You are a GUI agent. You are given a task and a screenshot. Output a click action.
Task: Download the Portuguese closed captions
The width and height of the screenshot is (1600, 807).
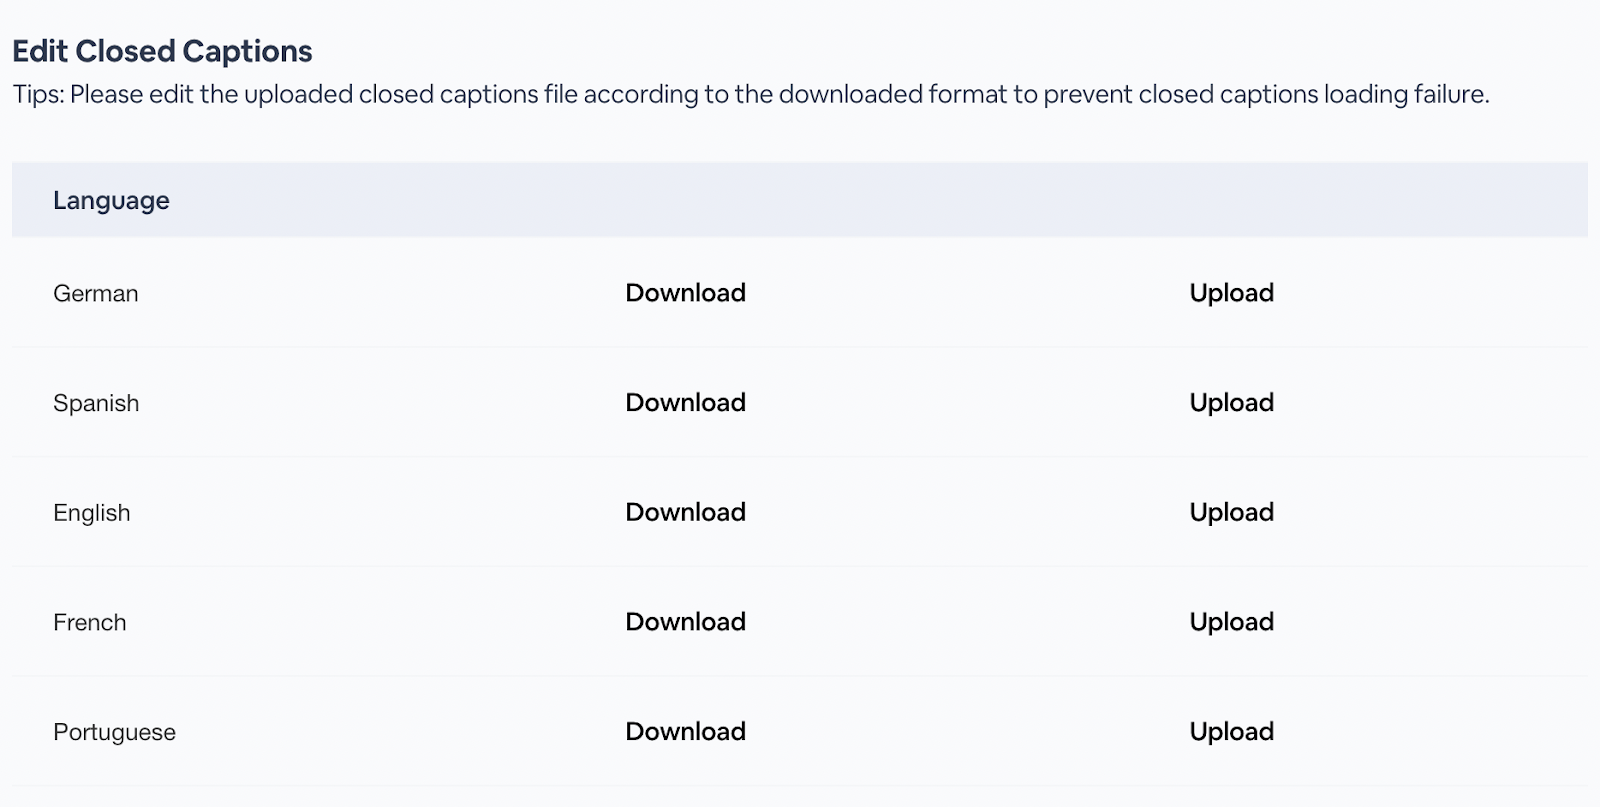[685, 732]
